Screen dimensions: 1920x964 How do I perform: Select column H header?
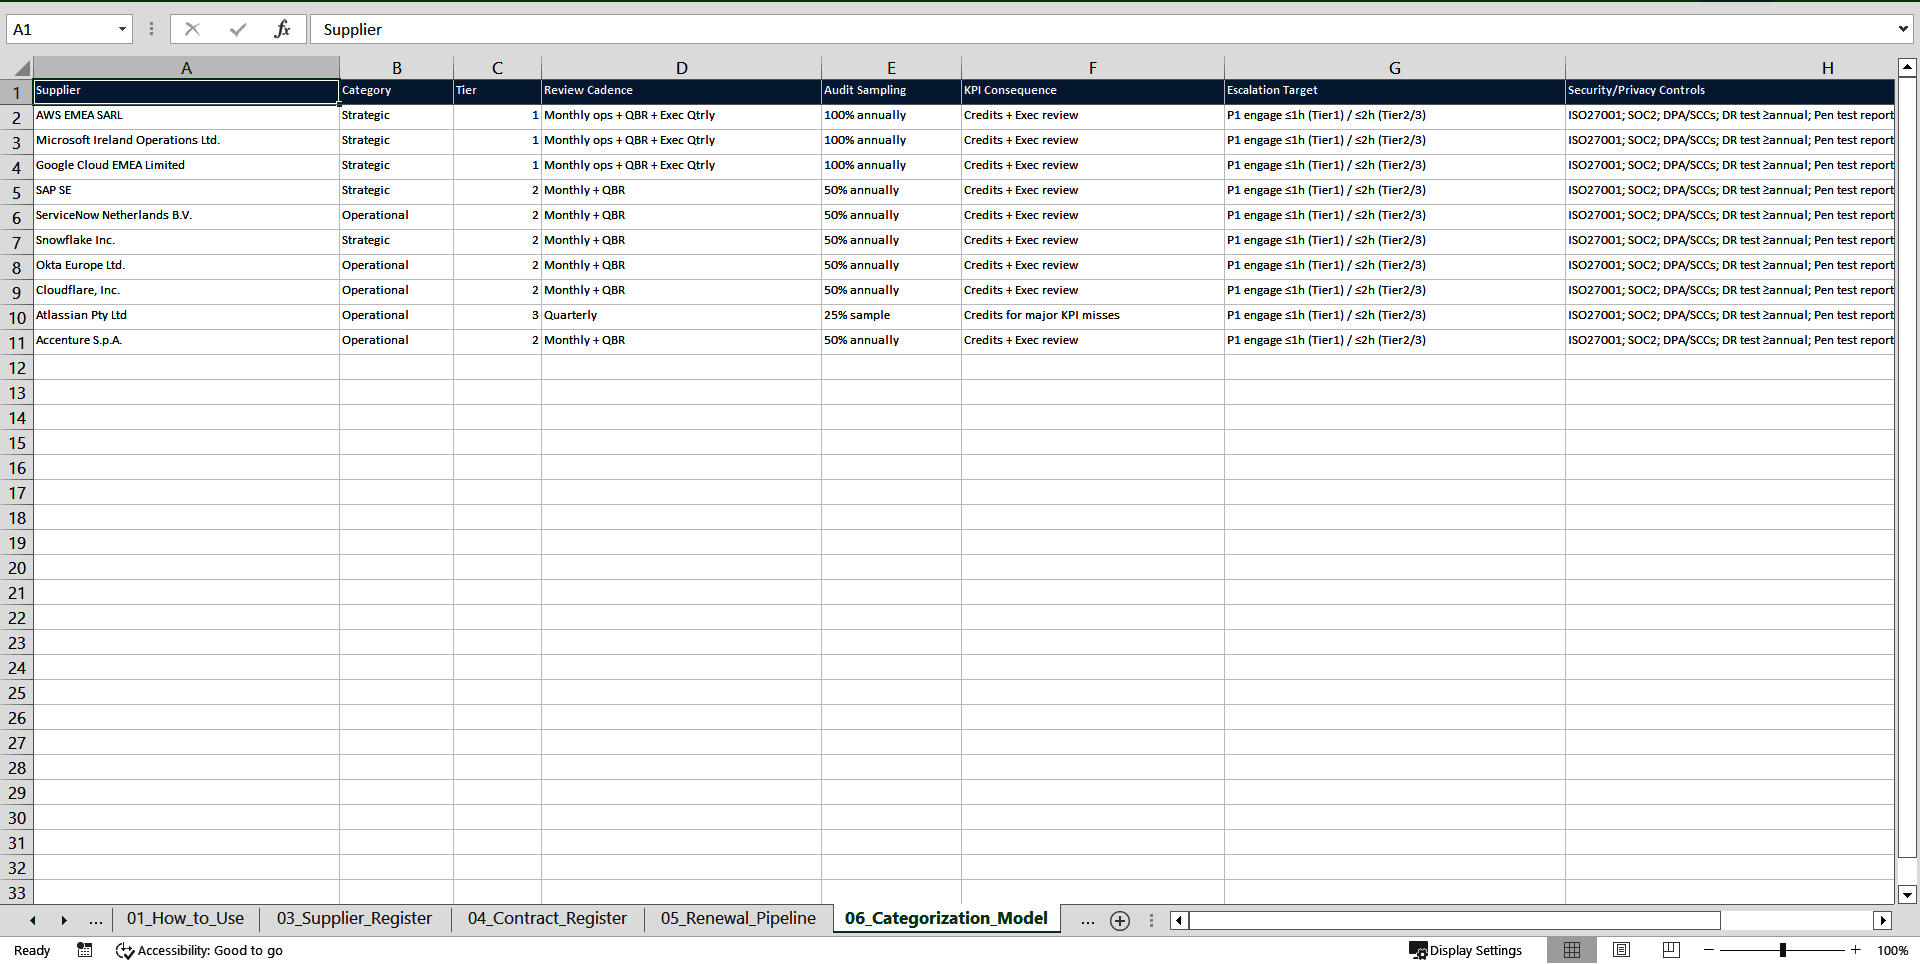(x=1730, y=68)
